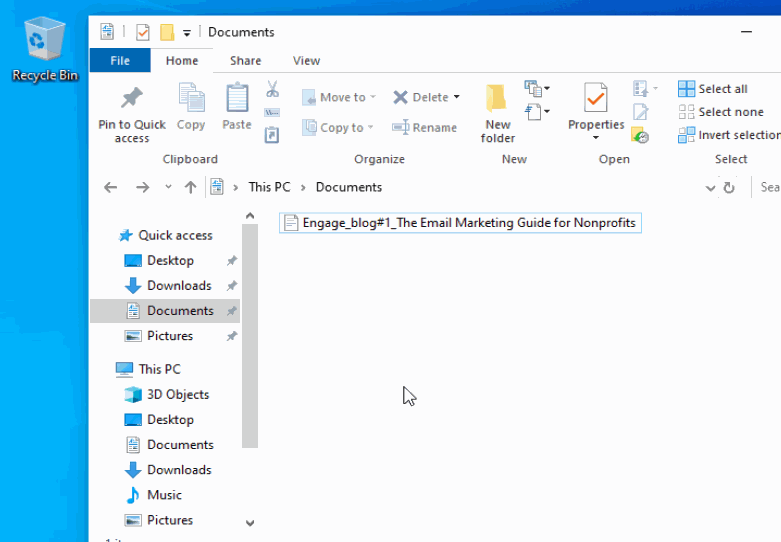The height and width of the screenshot is (542, 781).
Task: Click the Pin to Quick access icon
Action: pyautogui.click(x=131, y=100)
